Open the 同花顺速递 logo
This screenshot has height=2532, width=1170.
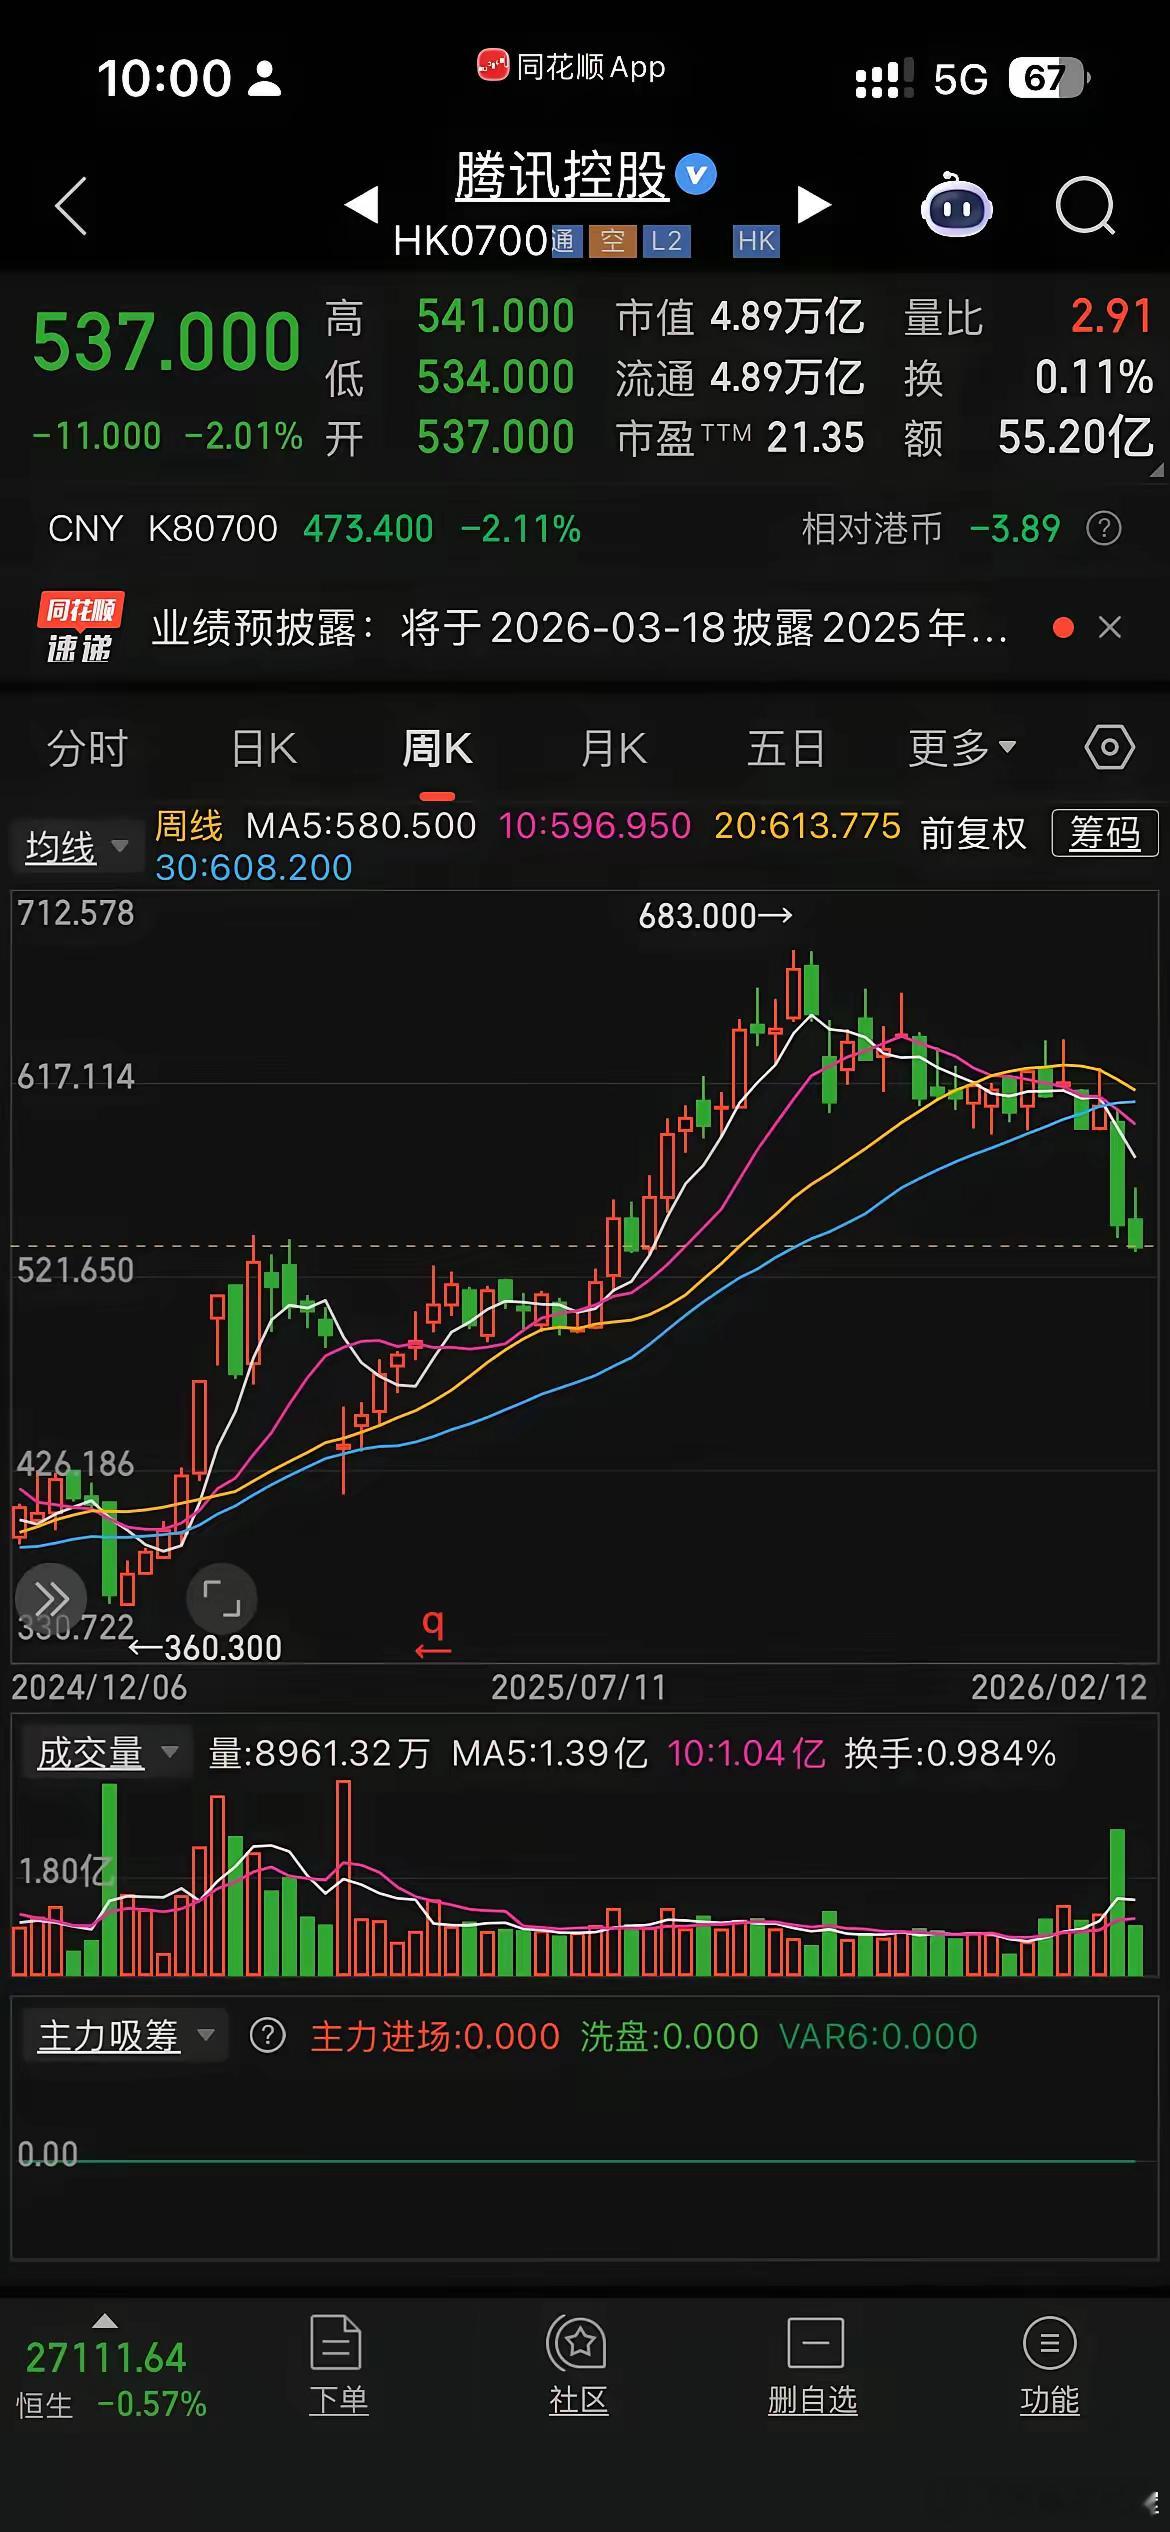[80, 628]
